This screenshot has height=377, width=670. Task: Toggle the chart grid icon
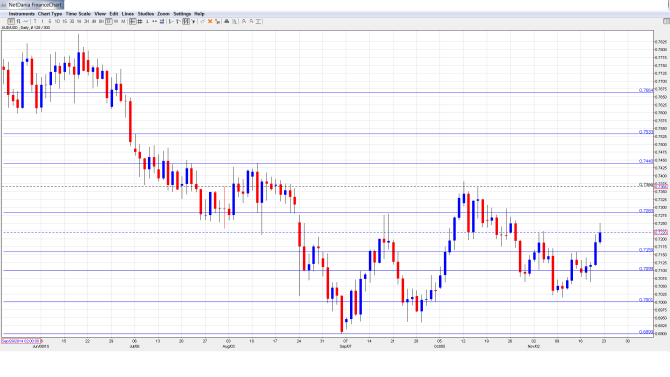(140, 21)
